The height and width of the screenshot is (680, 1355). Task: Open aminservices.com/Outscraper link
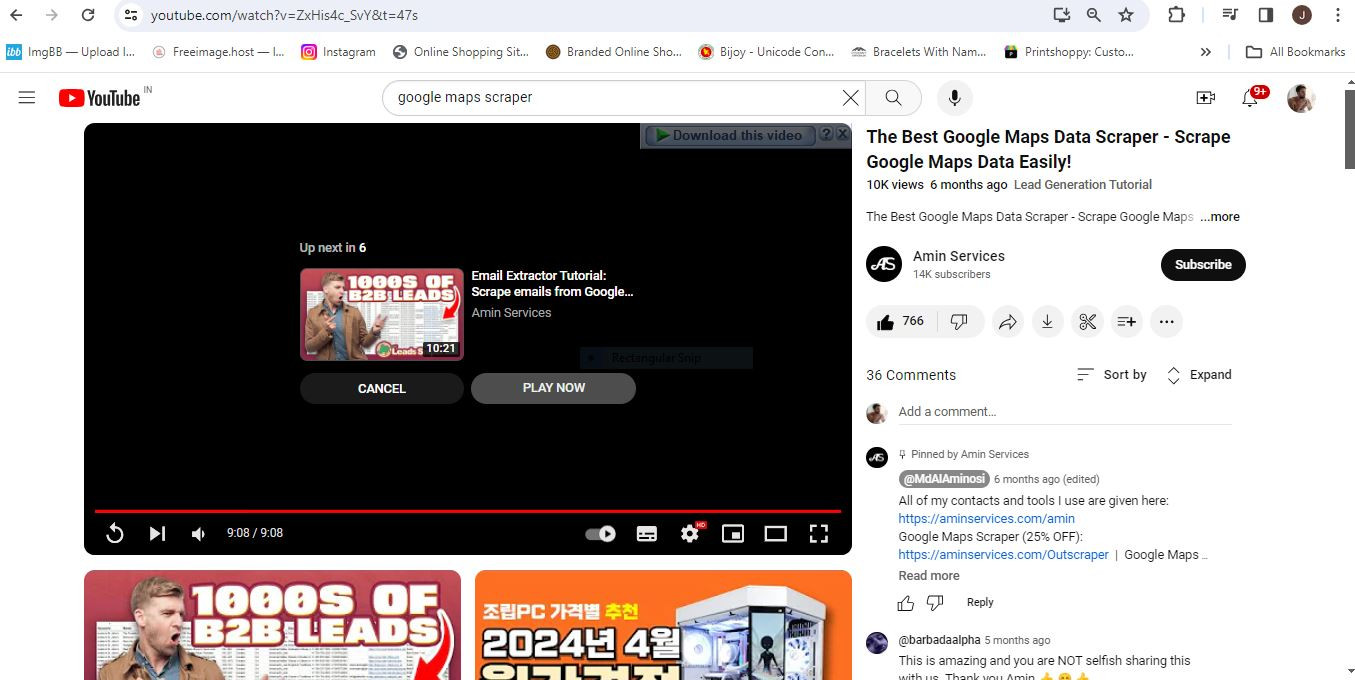(x=1003, y=555)
